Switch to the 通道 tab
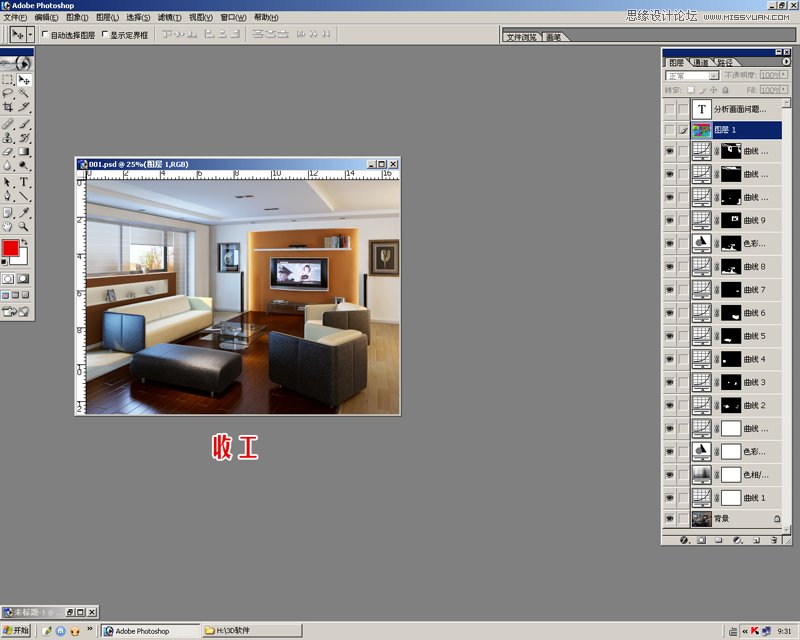The width and height of the screenshot is (800, 640). pyautogui.click(x=701, y=63)
